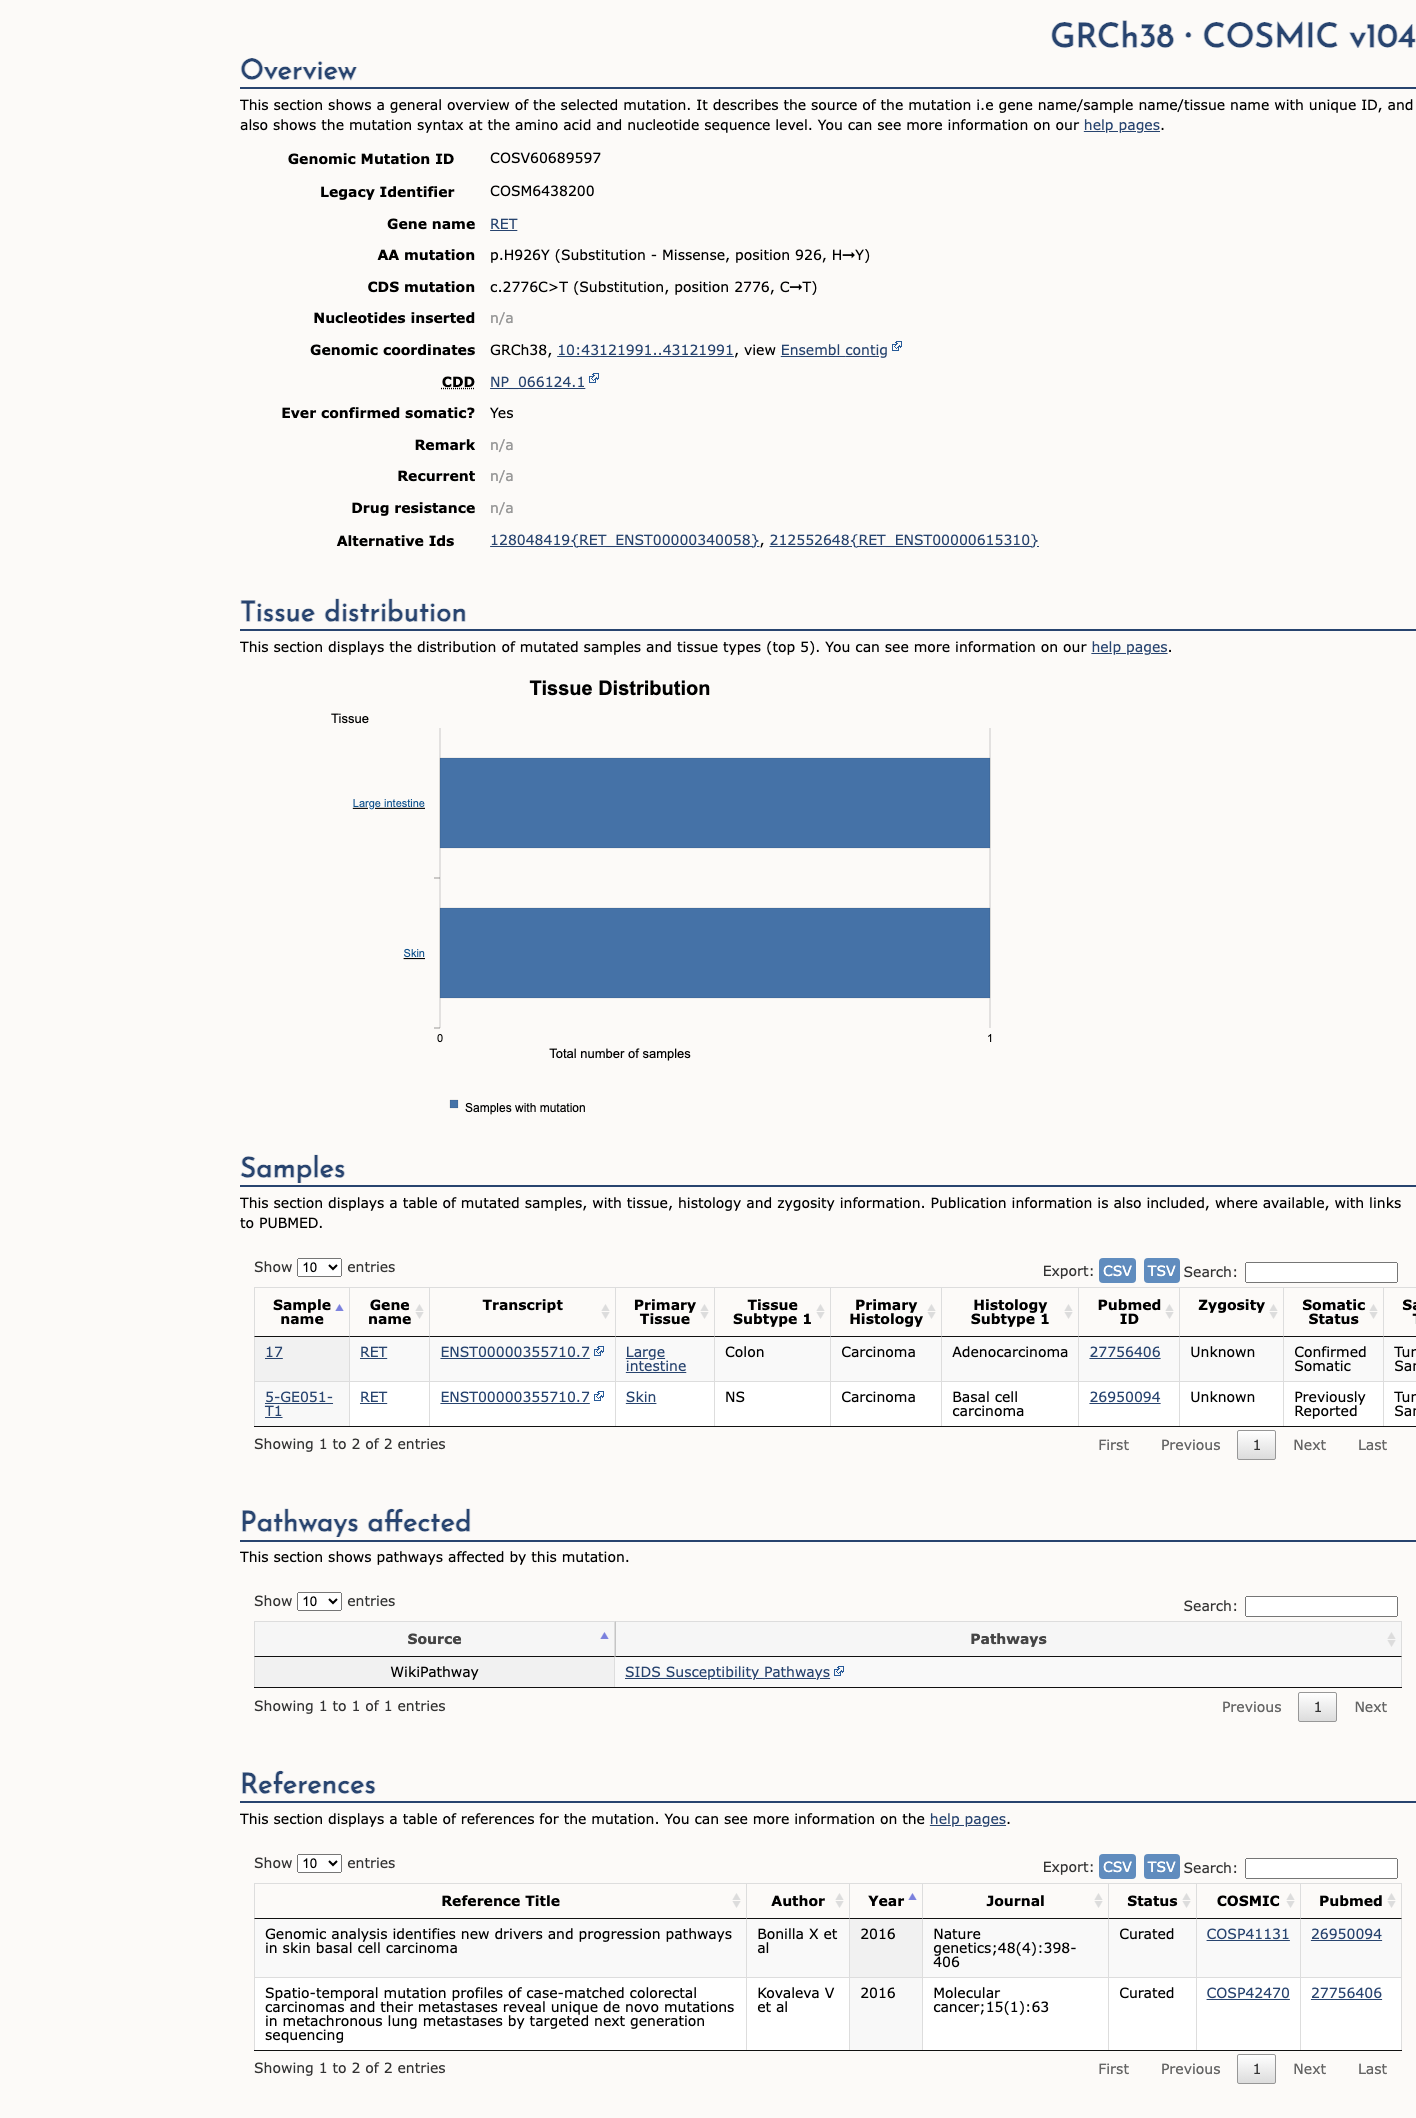The width and height of the screenshot is (1416, 2118).
Task: Sort Pathways table by Pathways column
Action: [1008, 1639]
